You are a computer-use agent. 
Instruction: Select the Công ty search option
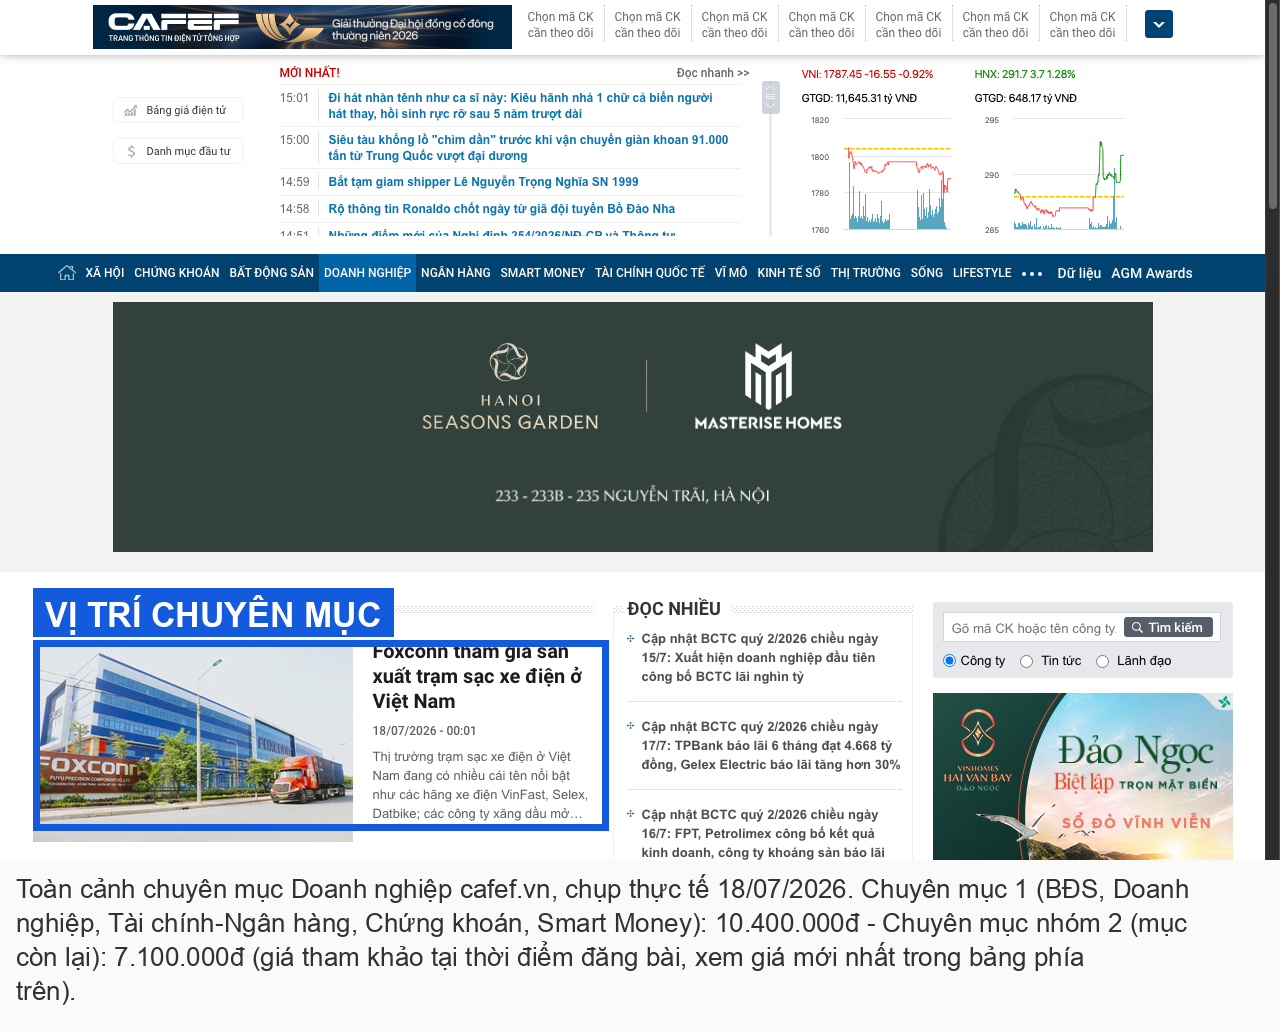tap(950, 661)
